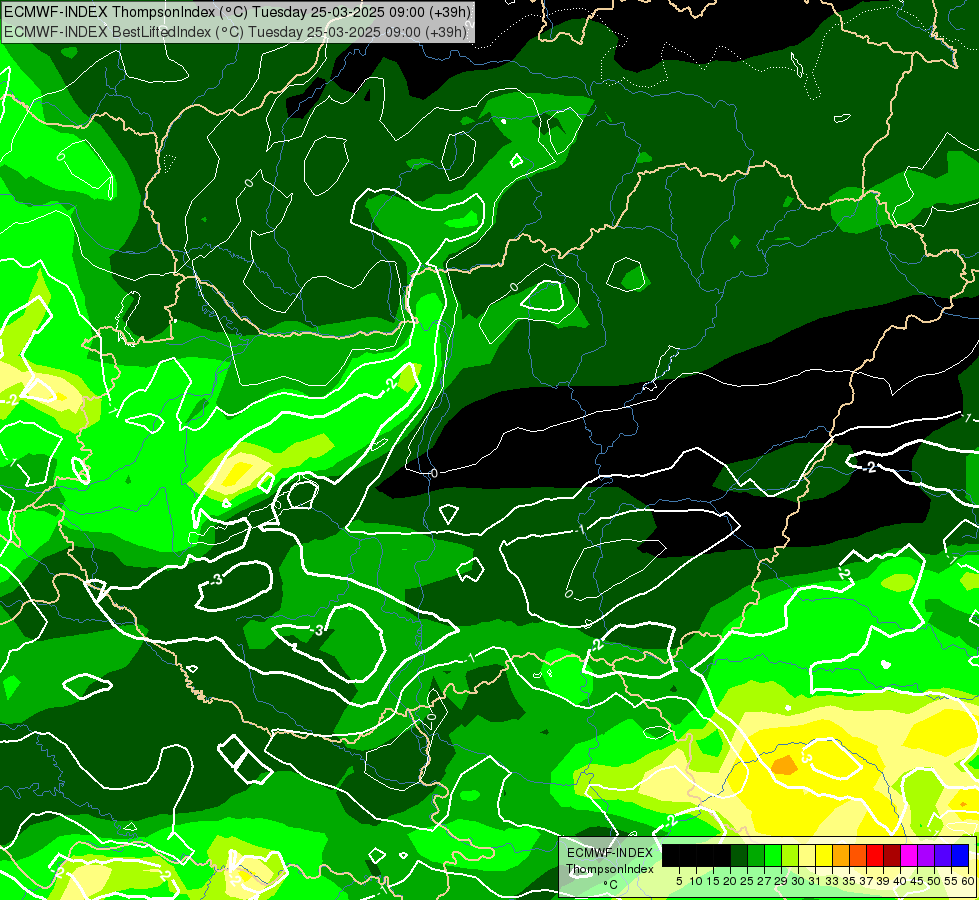Pick the lime 29–30 legend swatch
979x900 pixels.
790,855
